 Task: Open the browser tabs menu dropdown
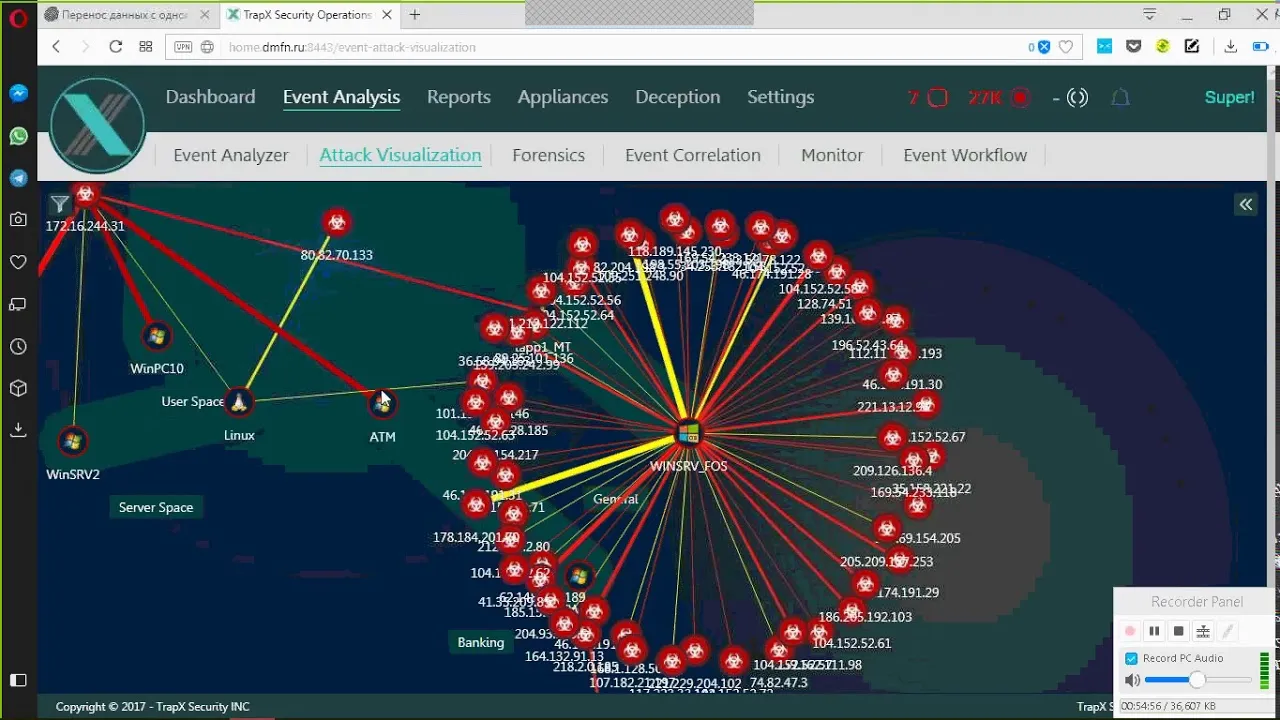[1150, 15]
